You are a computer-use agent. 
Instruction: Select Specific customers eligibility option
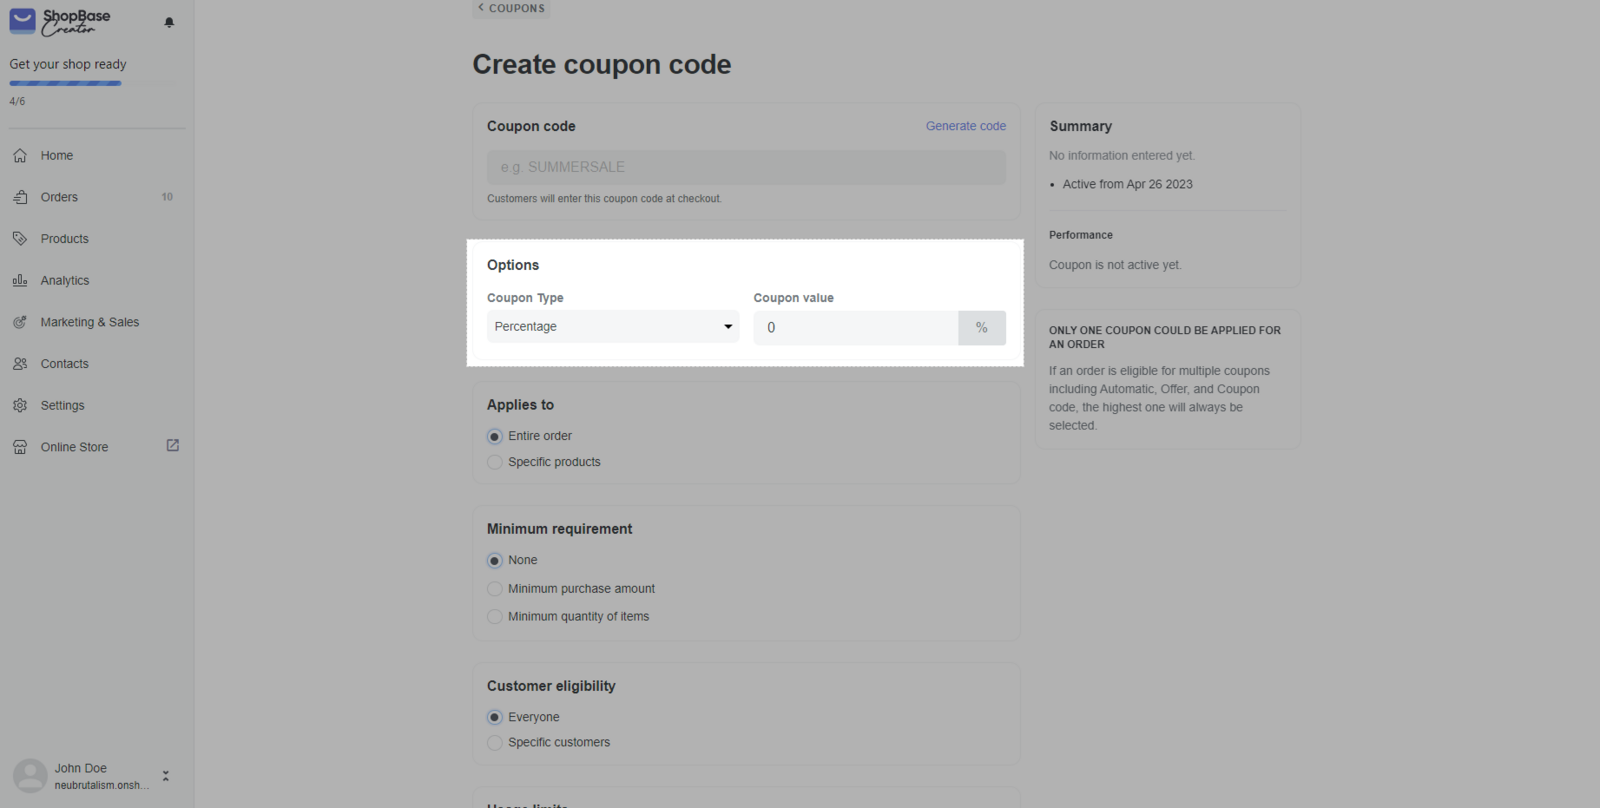[494, 743]
